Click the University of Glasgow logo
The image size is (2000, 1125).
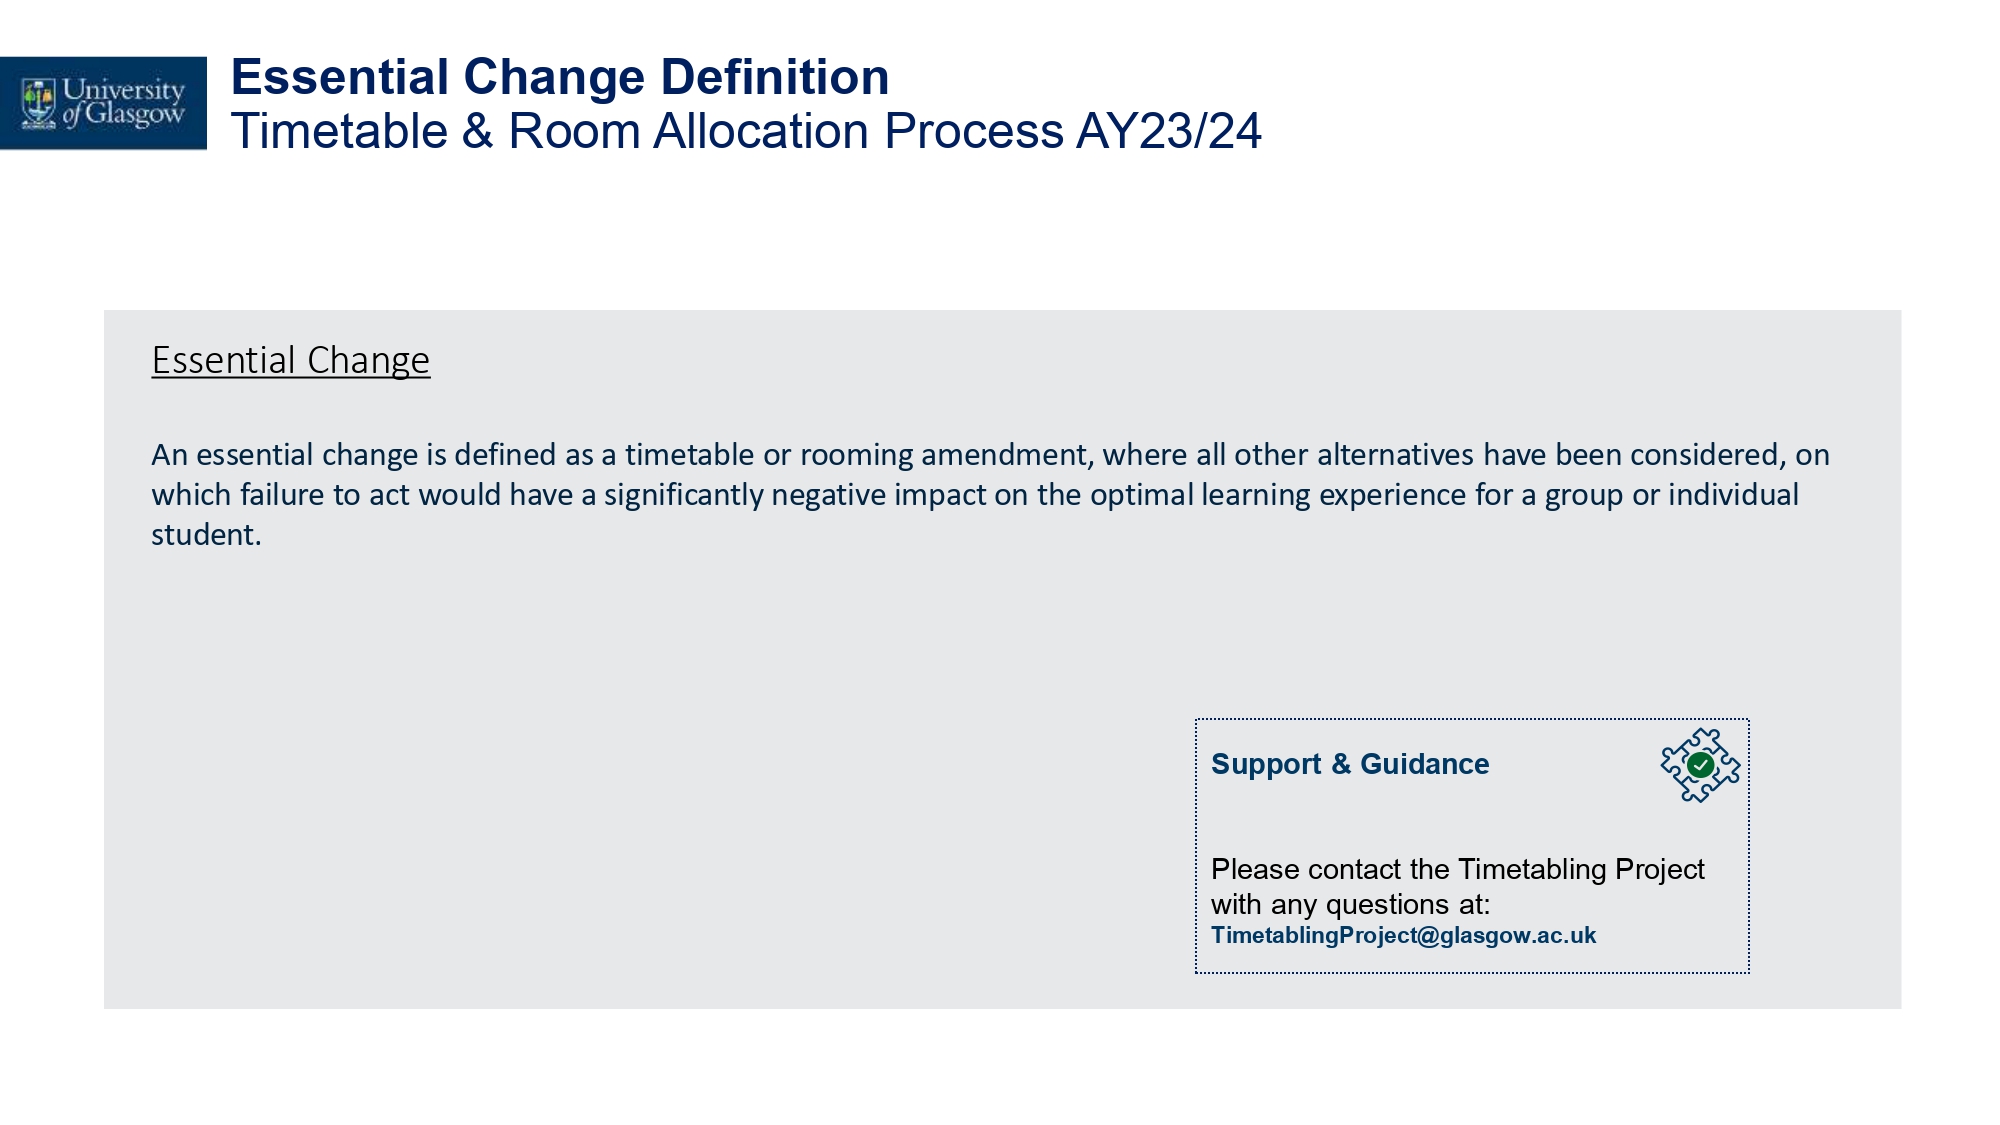coord(103,103)
